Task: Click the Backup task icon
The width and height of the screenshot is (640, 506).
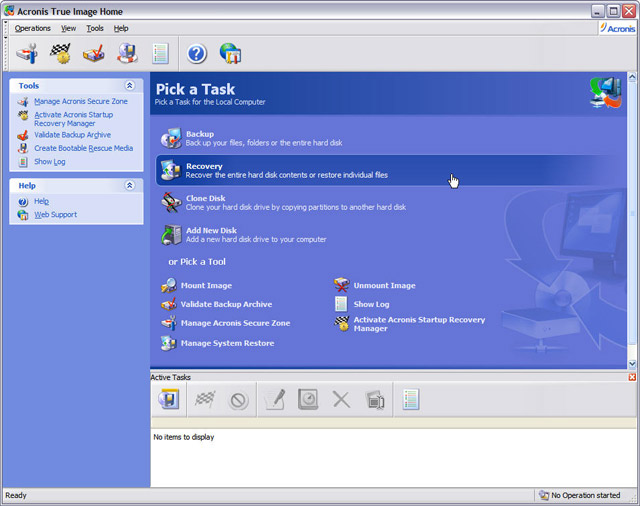Action: [x=171, y=138]
